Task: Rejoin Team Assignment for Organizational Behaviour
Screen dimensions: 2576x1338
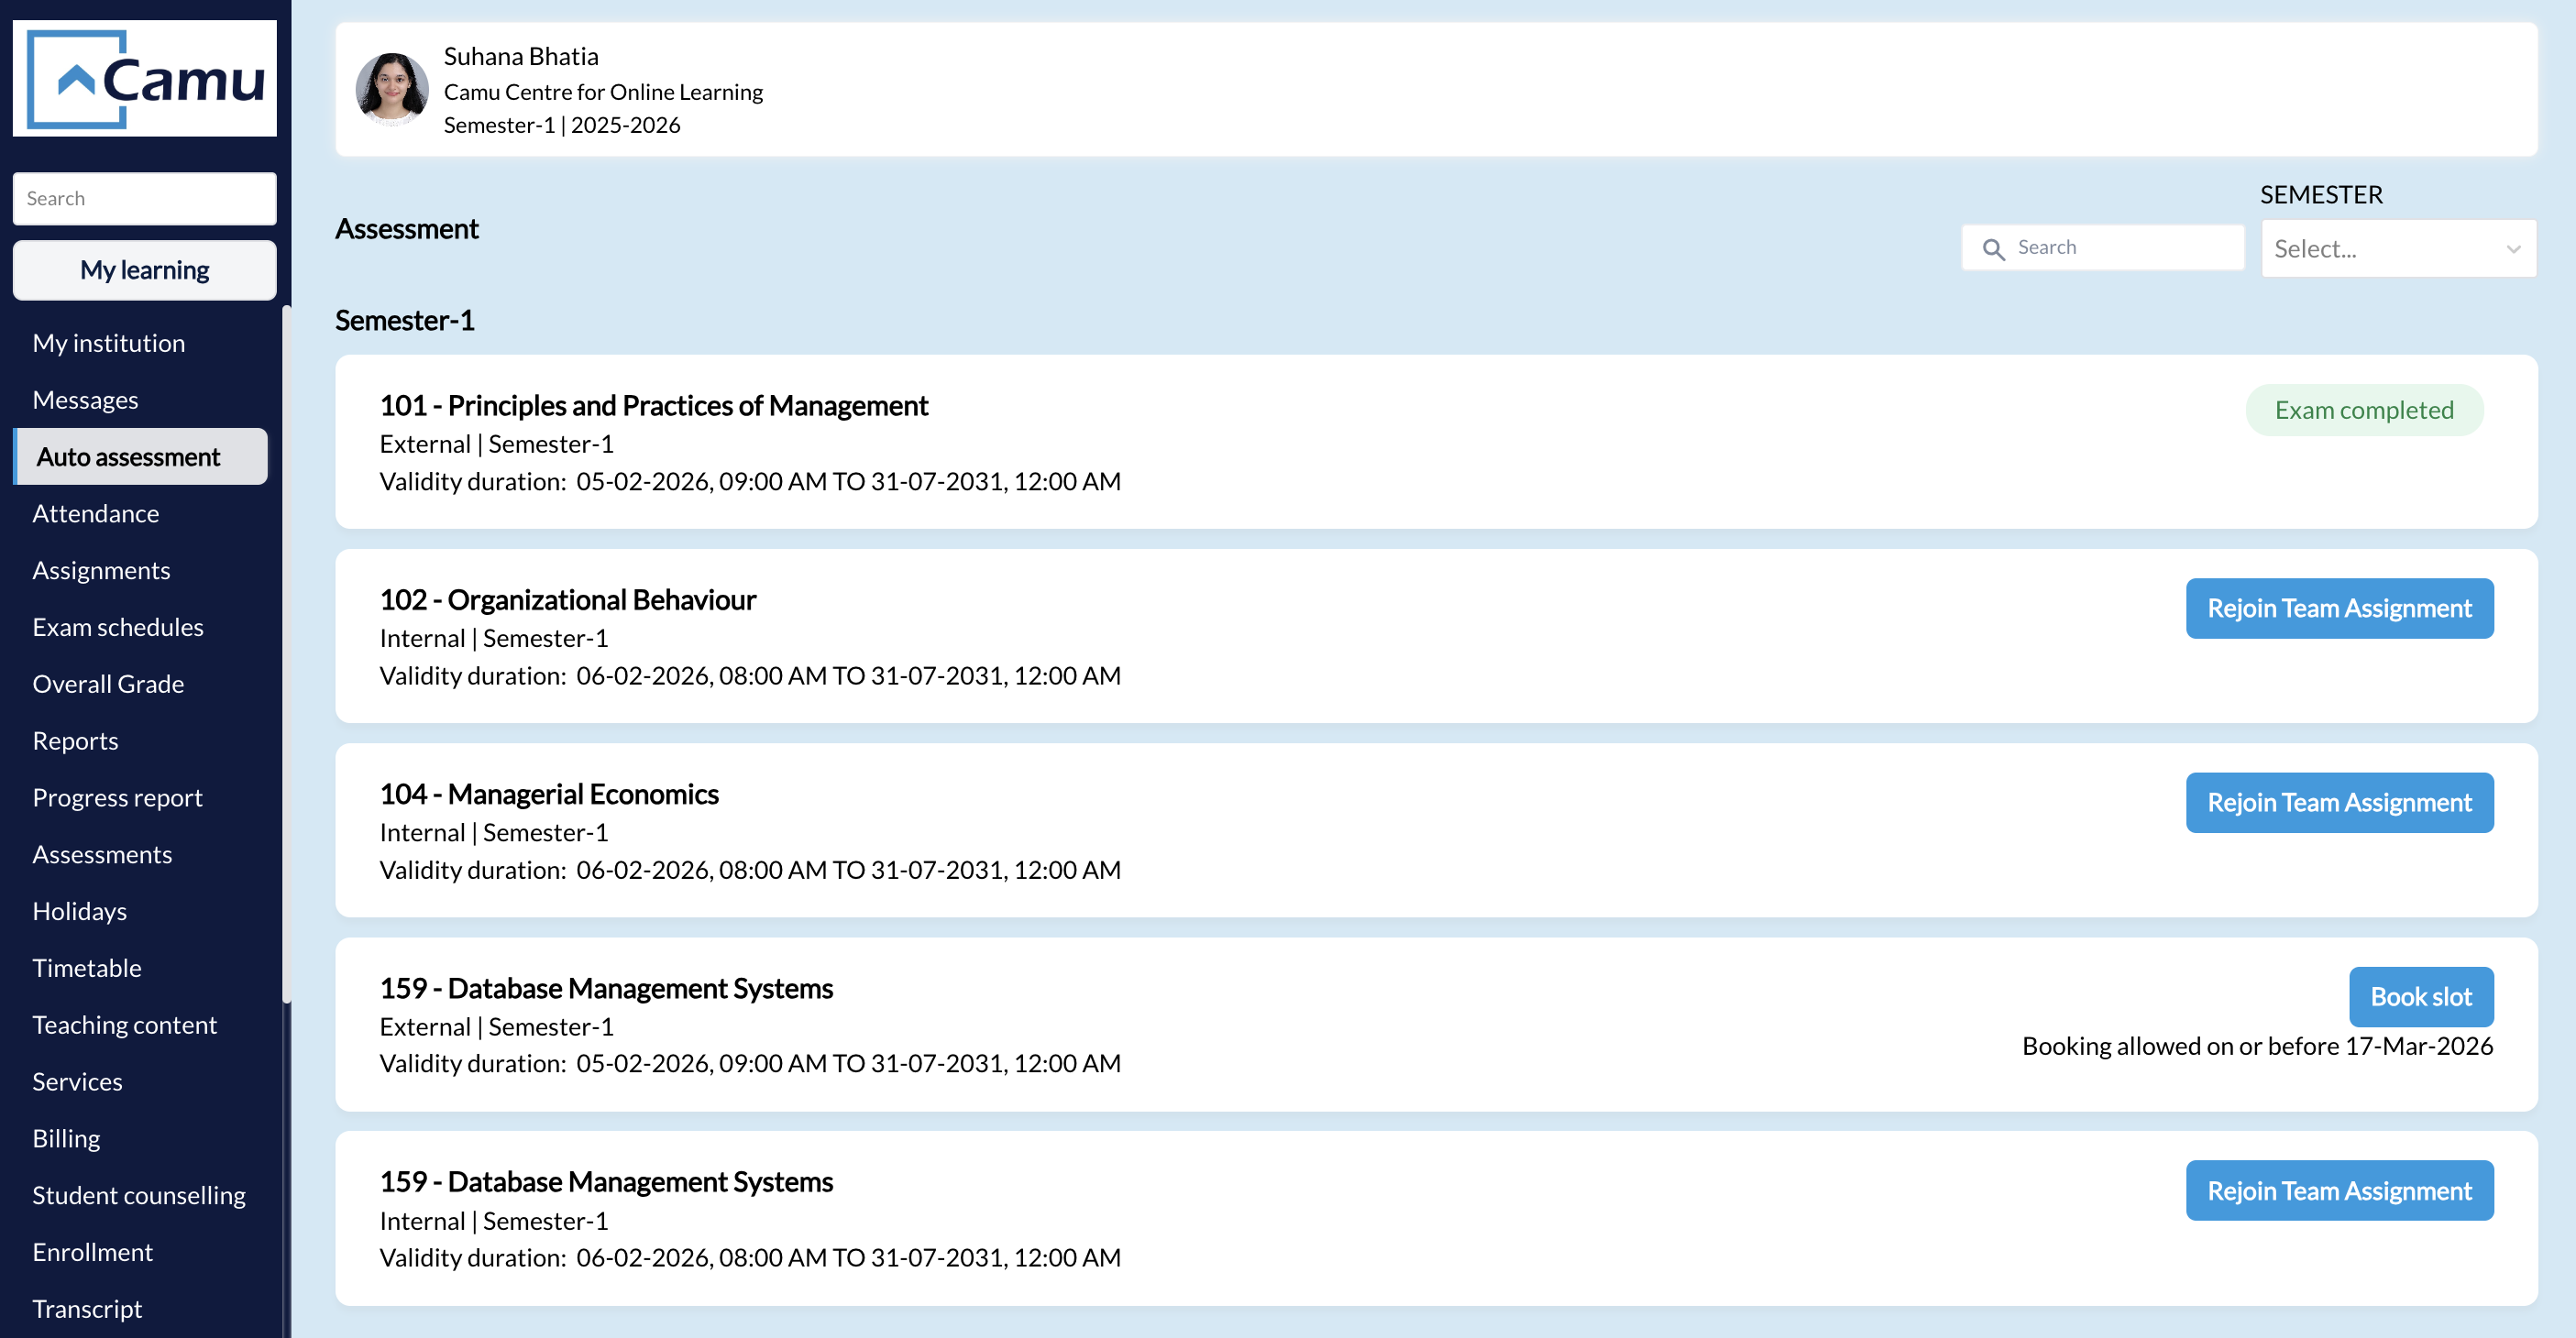Action: [2338, 608]
